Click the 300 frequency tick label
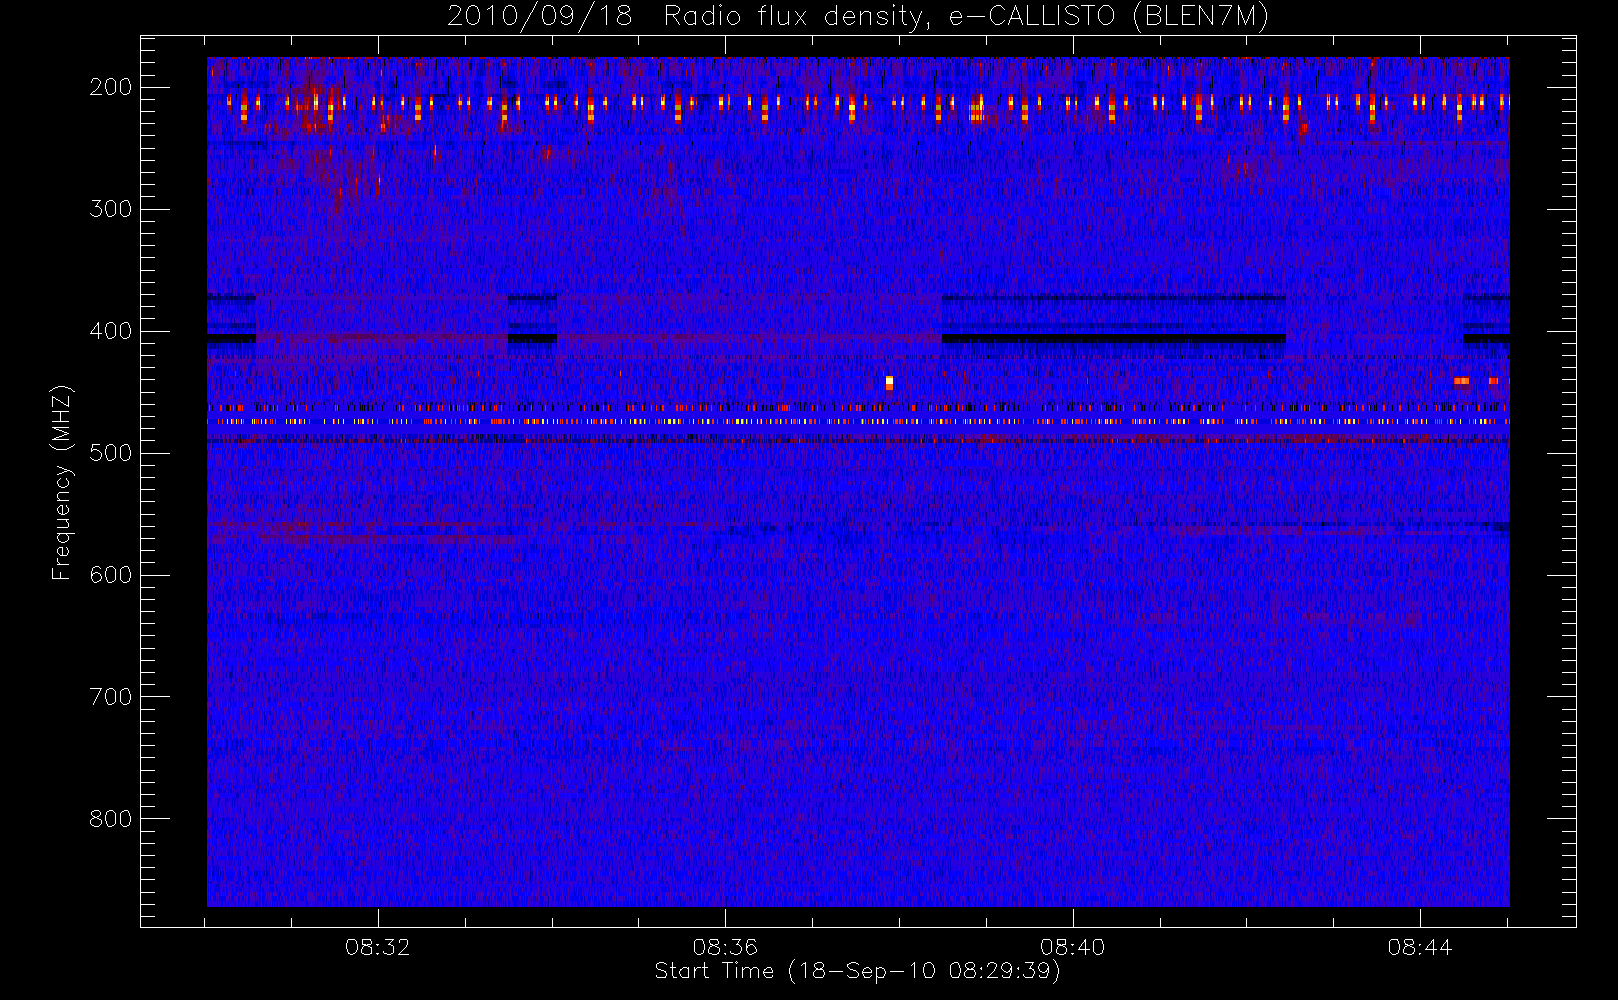This screenshot has width=1618, height=1000. 111,209
